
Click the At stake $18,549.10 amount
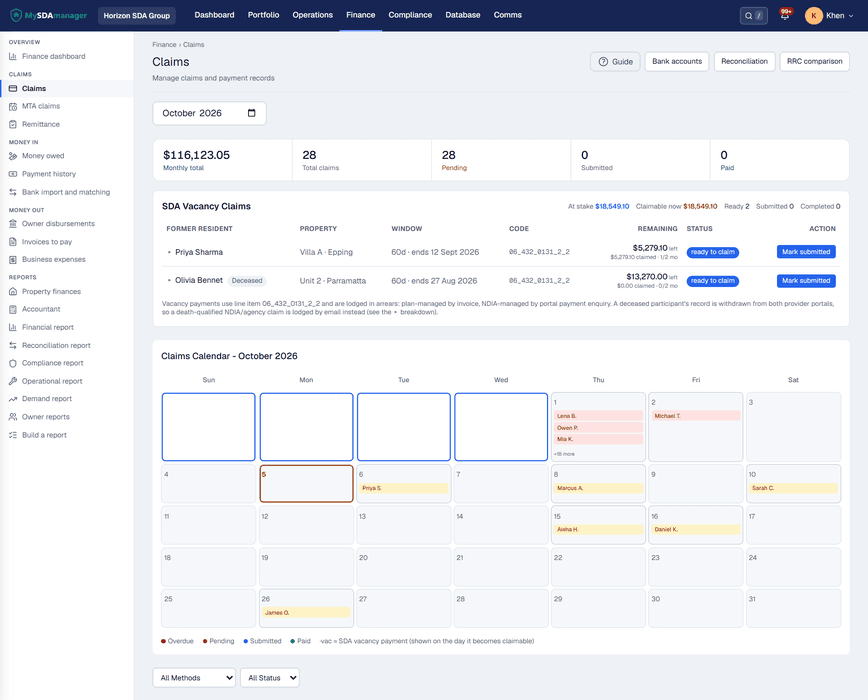612,206
